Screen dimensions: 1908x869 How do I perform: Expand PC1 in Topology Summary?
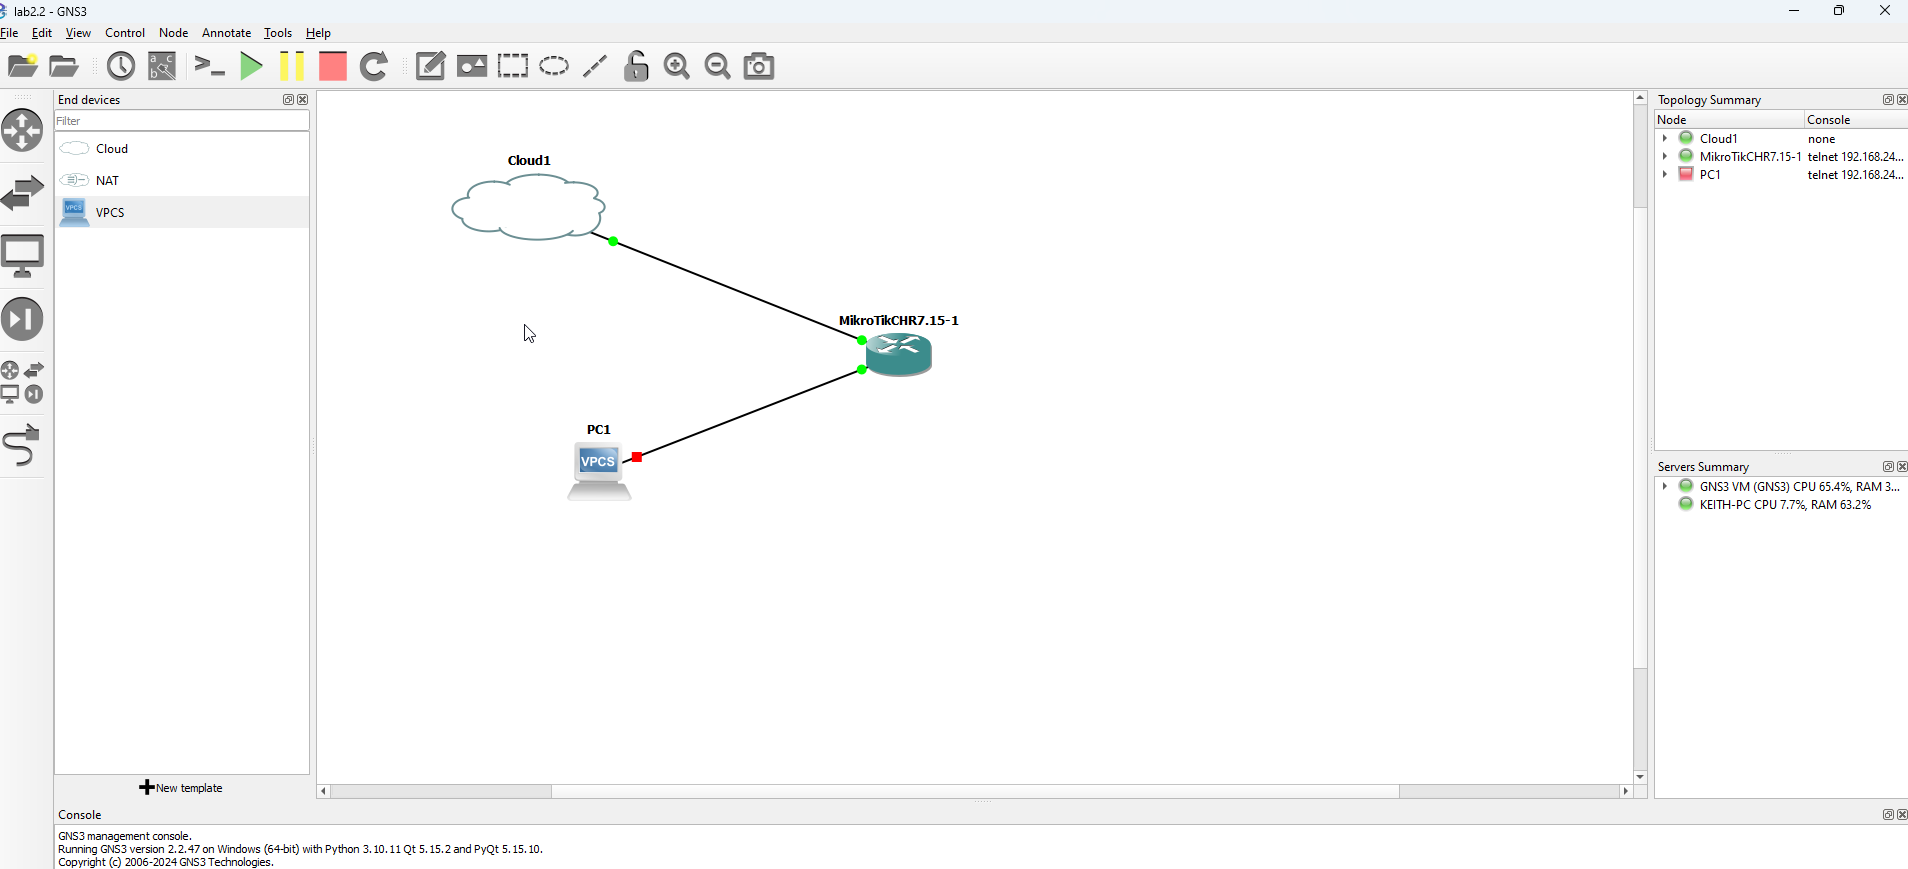coord(1665,174)
